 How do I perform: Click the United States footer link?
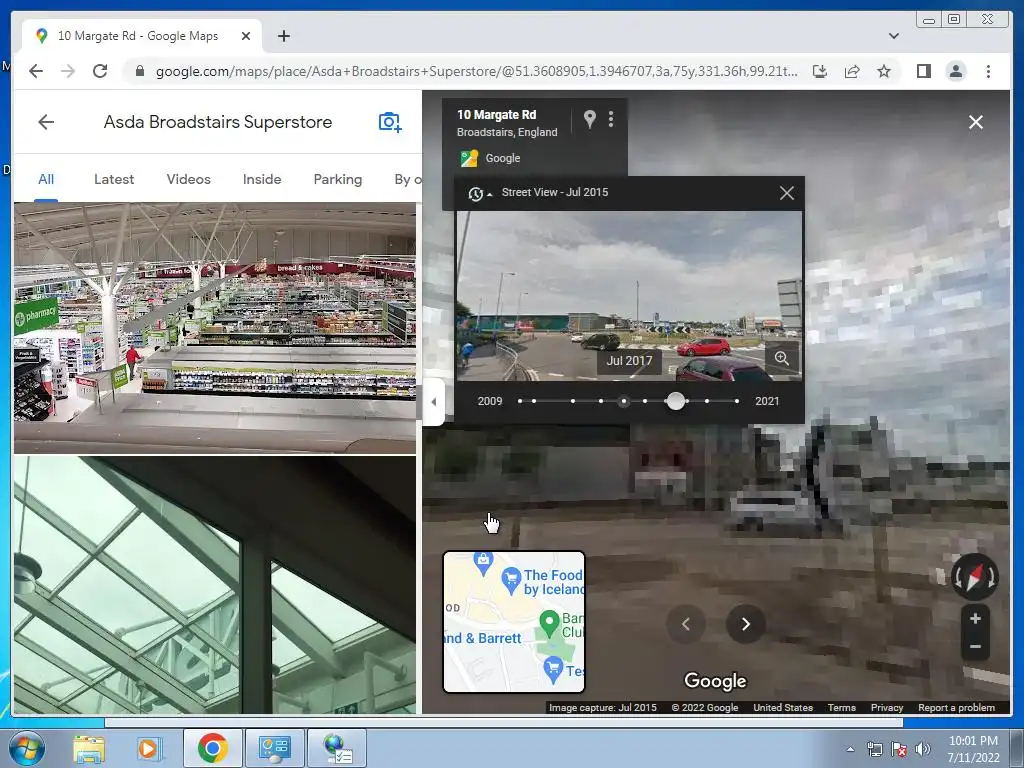point(783,707)
